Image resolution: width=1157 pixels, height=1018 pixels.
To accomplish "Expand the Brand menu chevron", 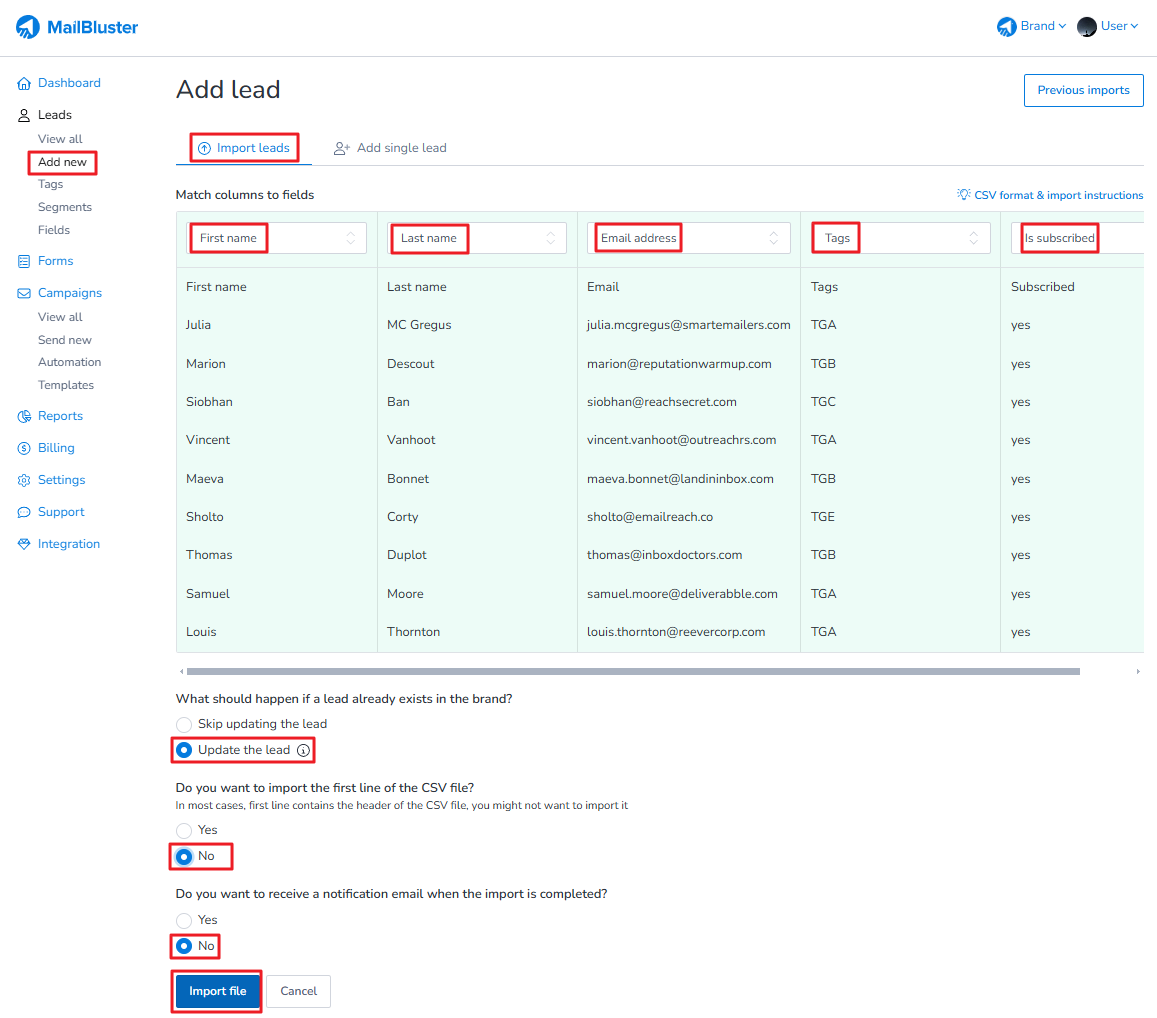I will [1062, 26].
